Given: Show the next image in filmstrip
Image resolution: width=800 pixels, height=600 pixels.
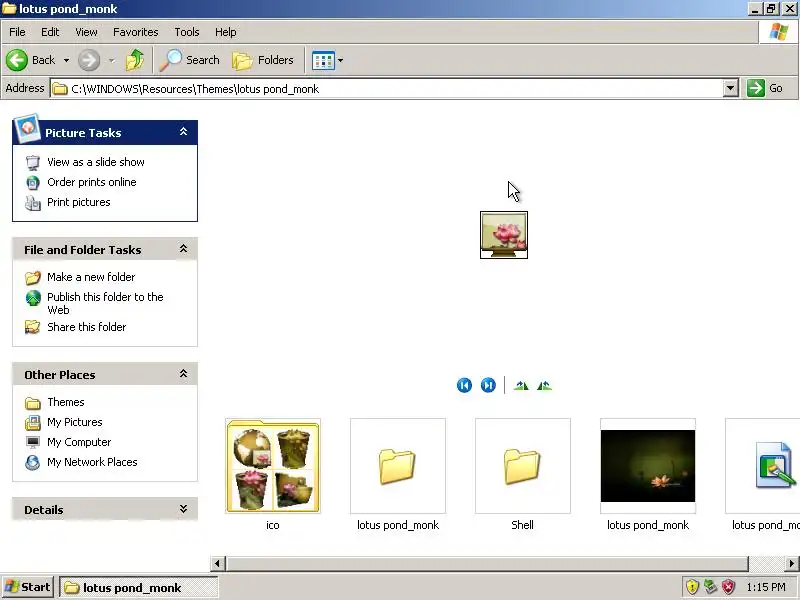Looking at the screenshot, I should (488, 385).
